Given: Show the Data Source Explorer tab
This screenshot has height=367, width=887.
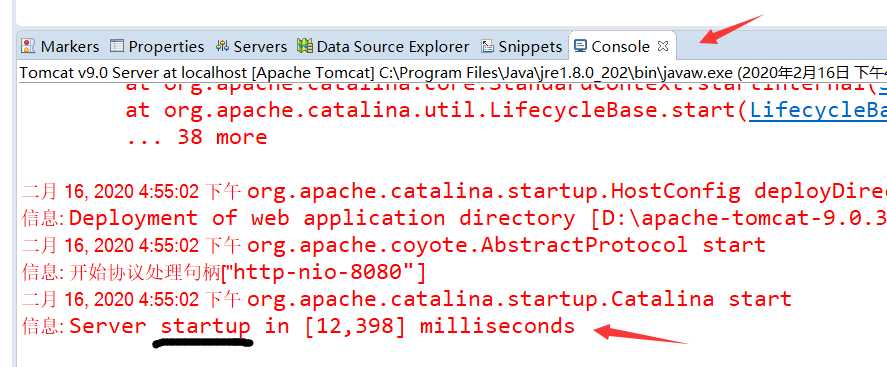Looking at the screenshot, I should [x=393, y=46].
